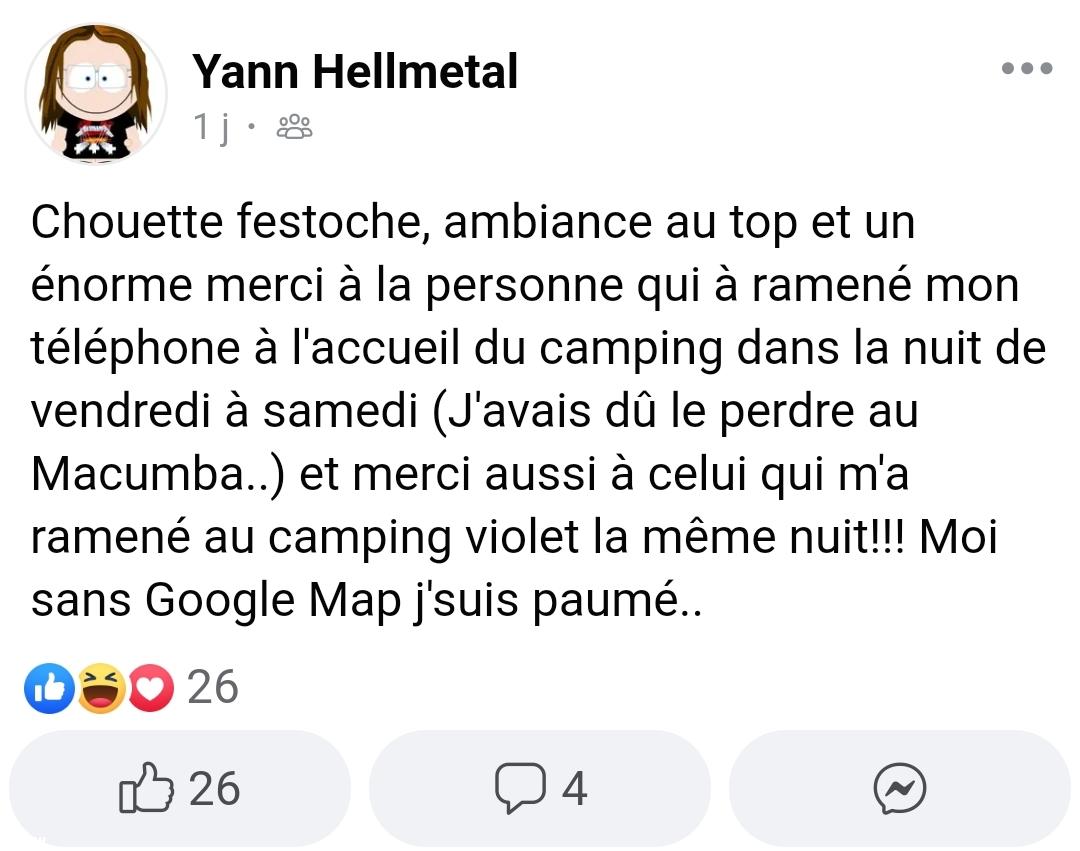This screenshot has height=851, width=1080.
Task: Click the '1 j' post timestamp
Action: 212,127
